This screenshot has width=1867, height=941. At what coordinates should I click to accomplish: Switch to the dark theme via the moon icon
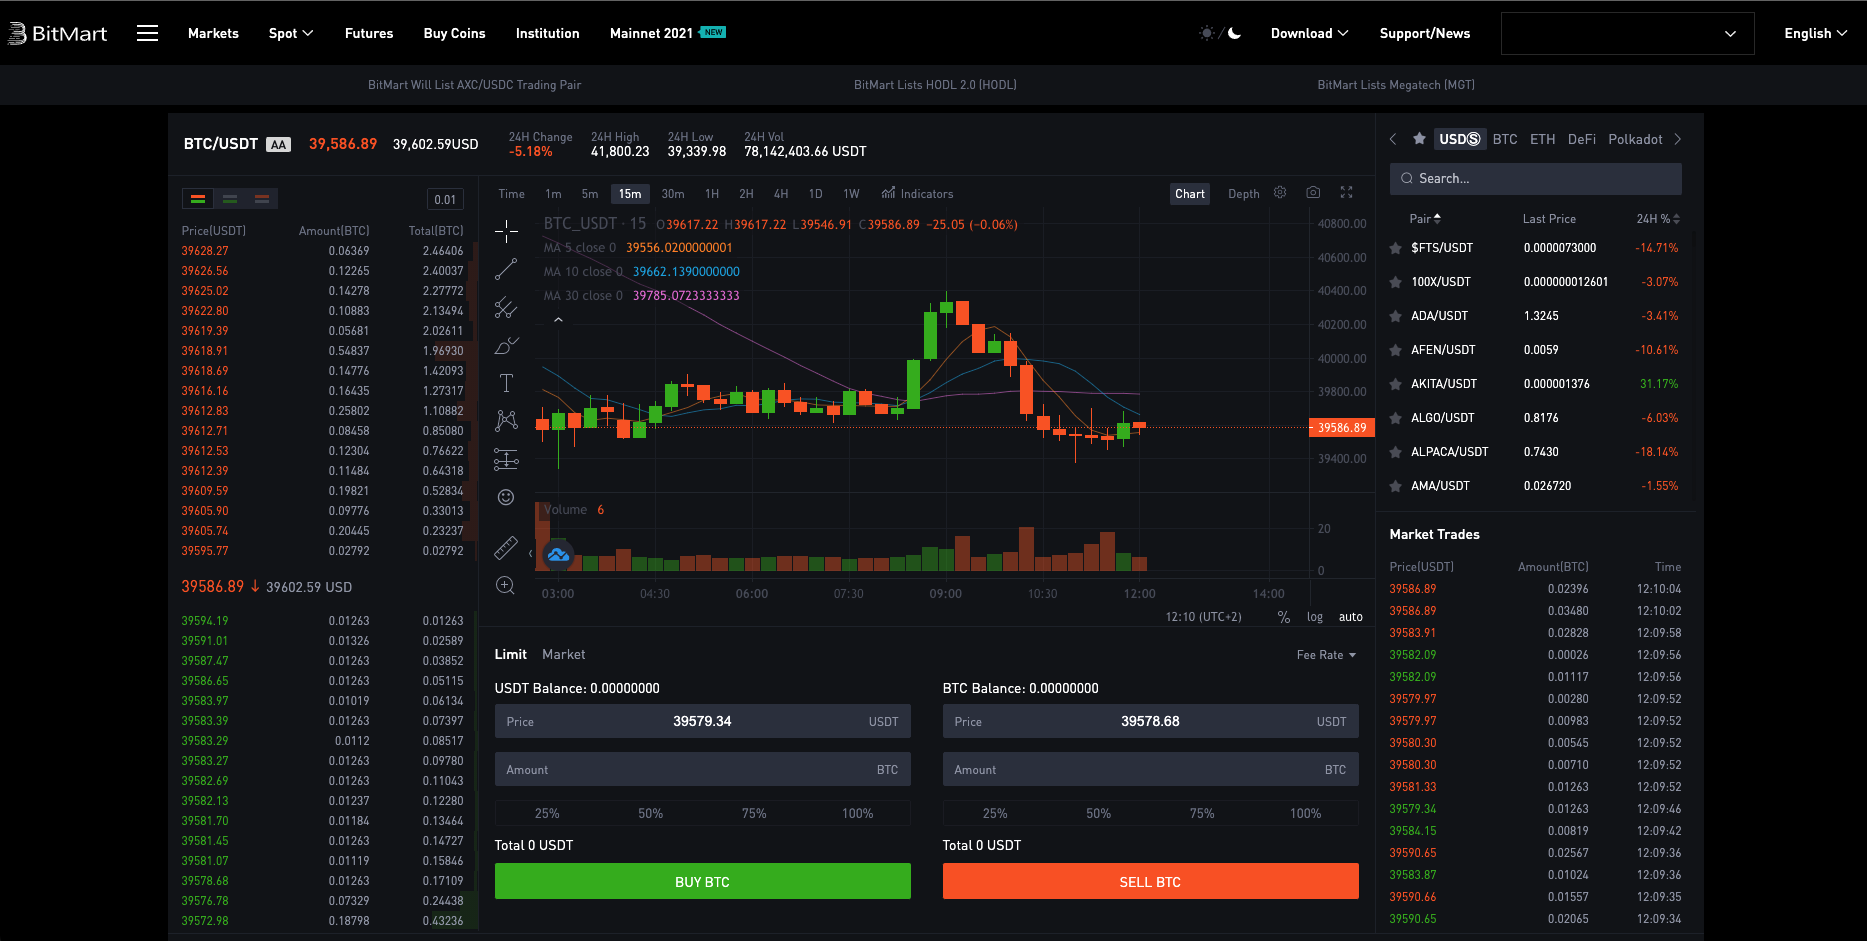[1235, 33]
